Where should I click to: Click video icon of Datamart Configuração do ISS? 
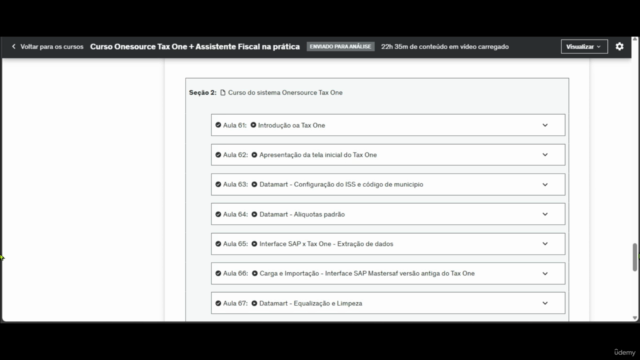254,184
